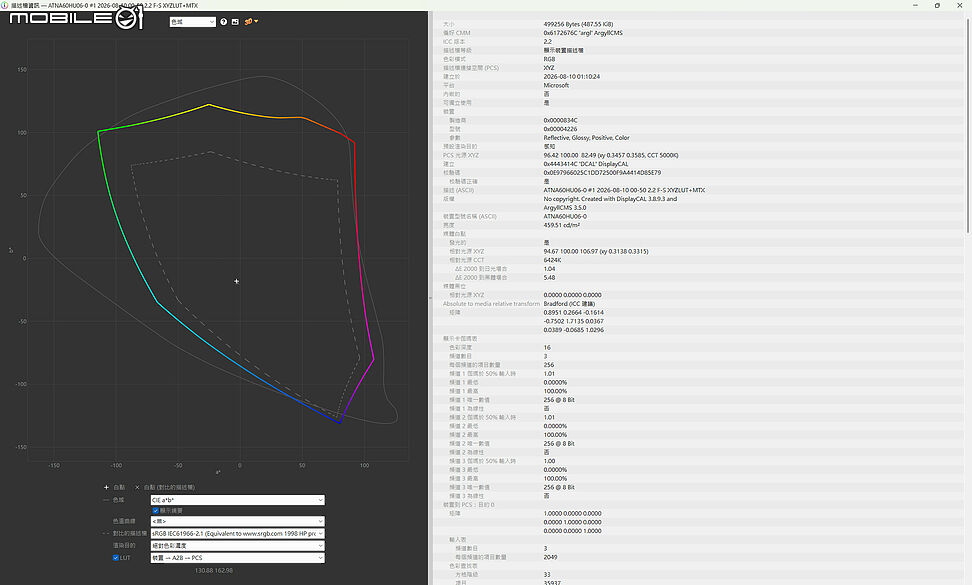Disable the LUT checkbox
The height and width of the screenshot is (585, 972).
[116, 558]
